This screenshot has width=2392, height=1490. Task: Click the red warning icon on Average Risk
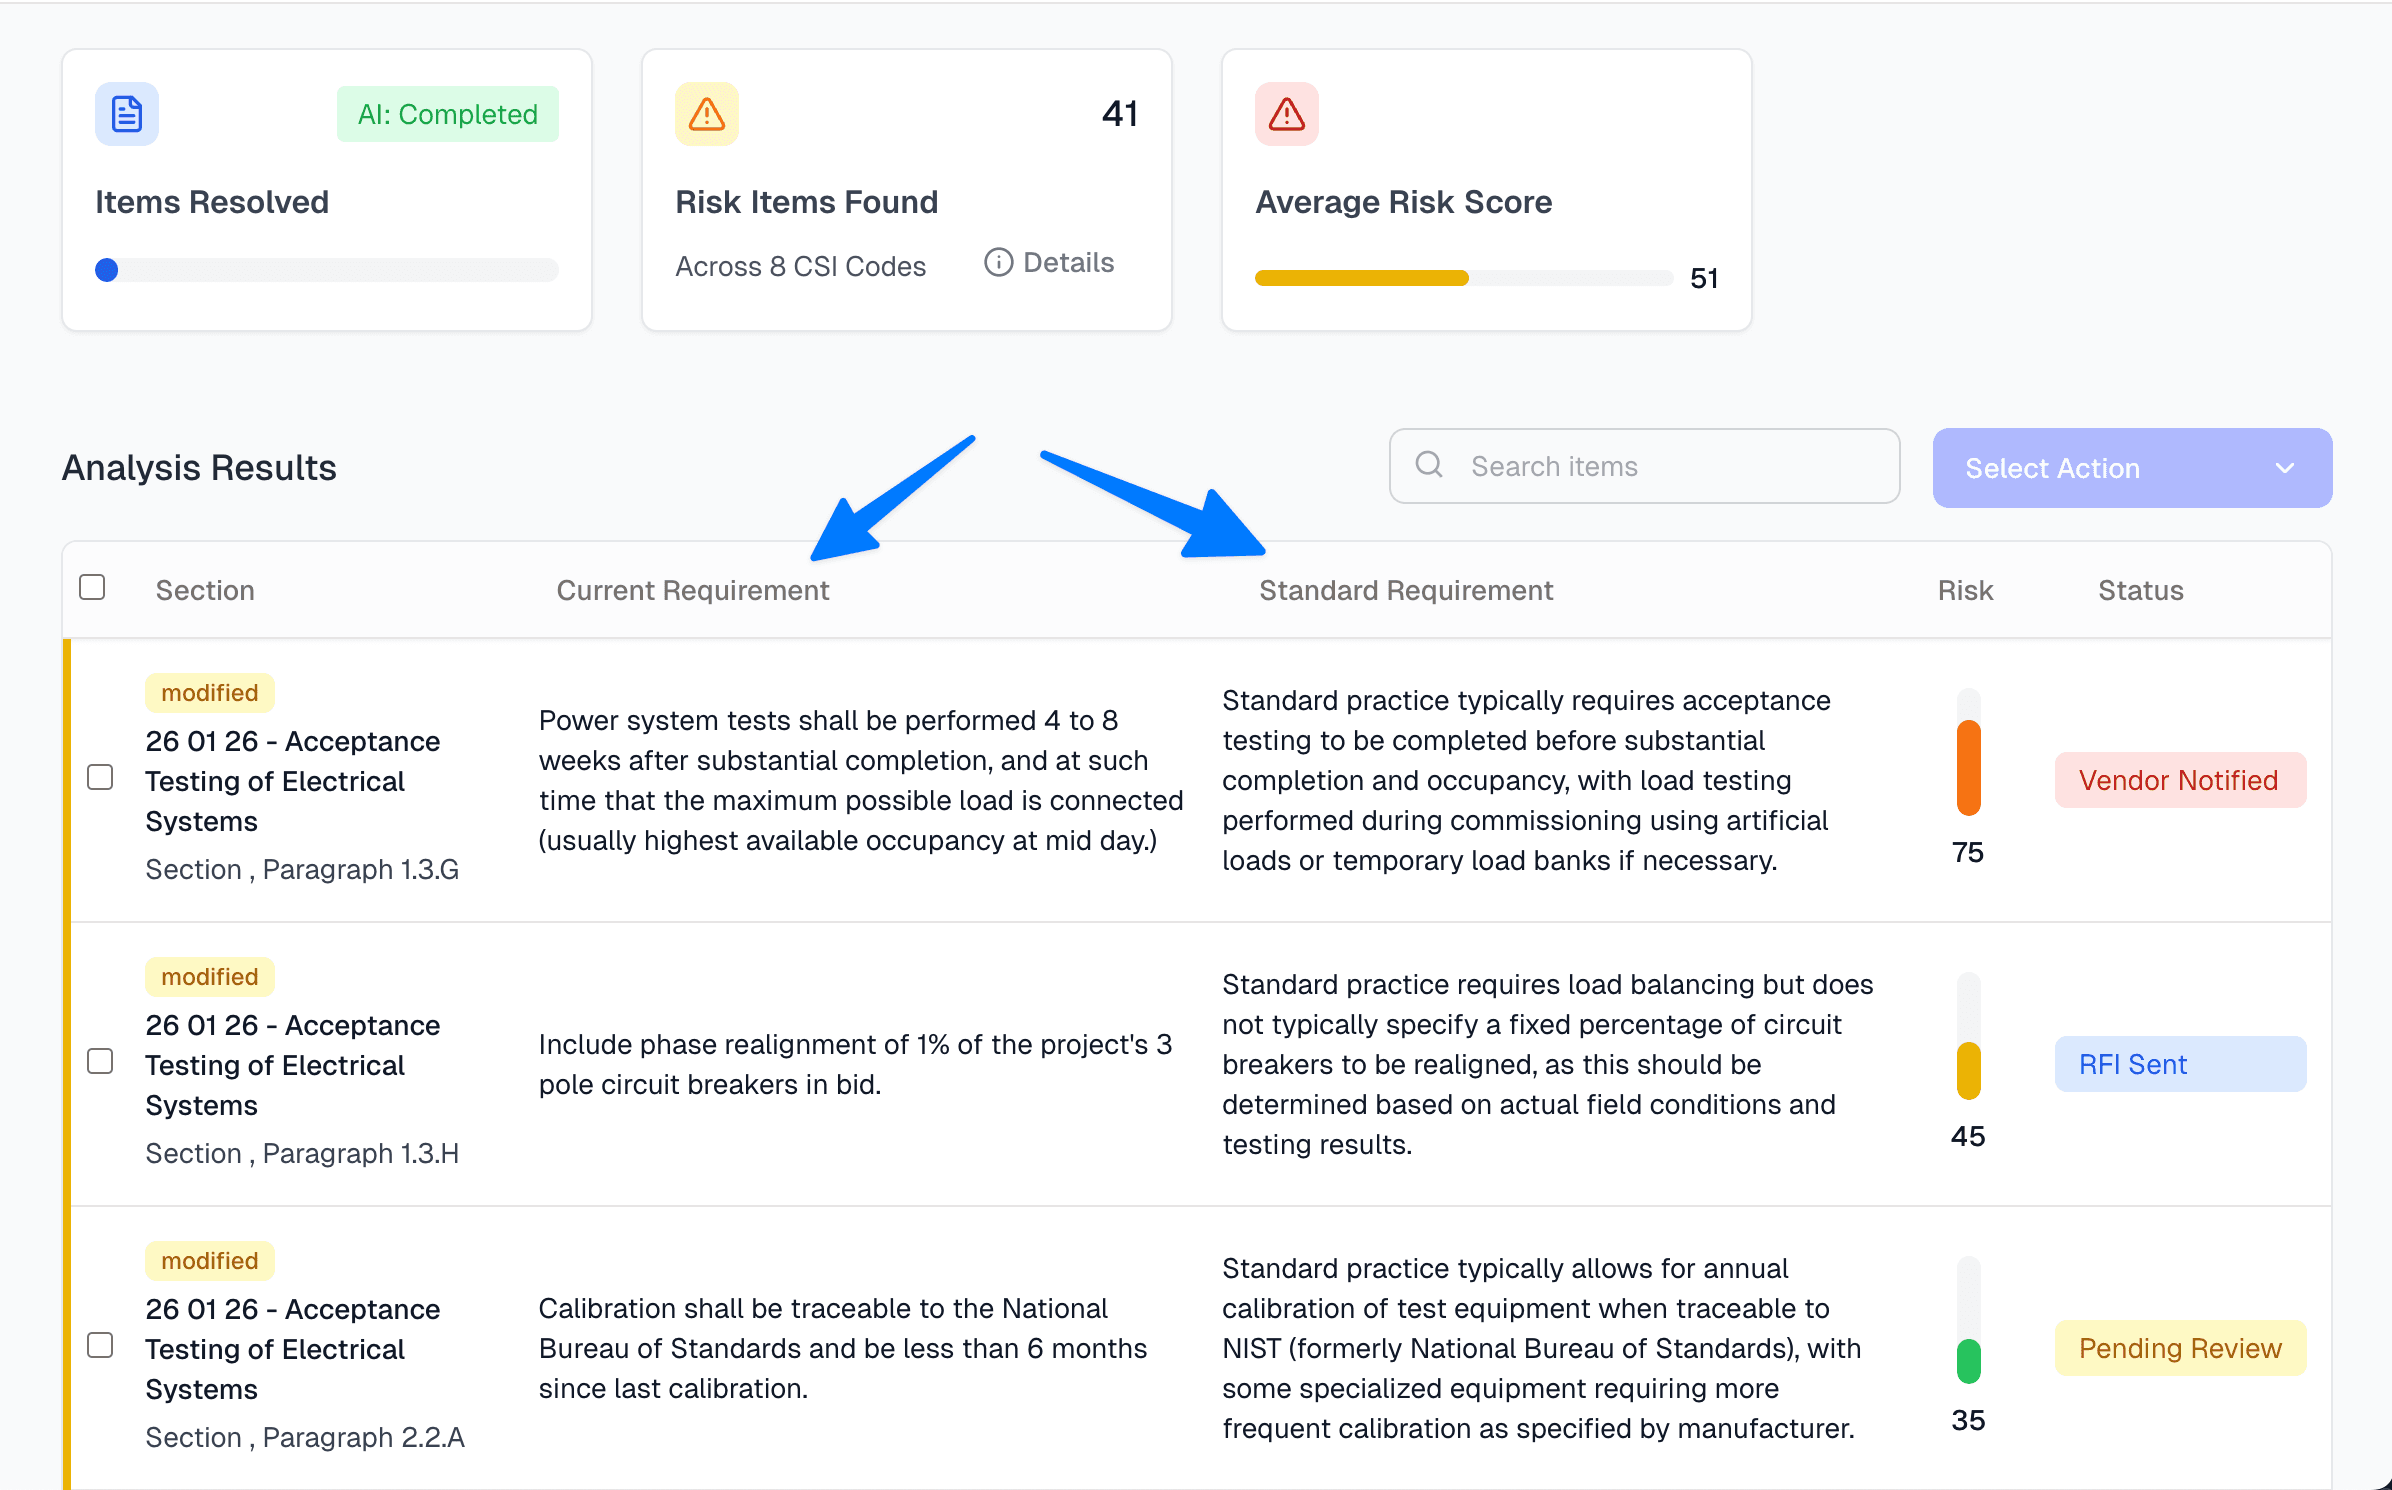tap(1287, 114)
